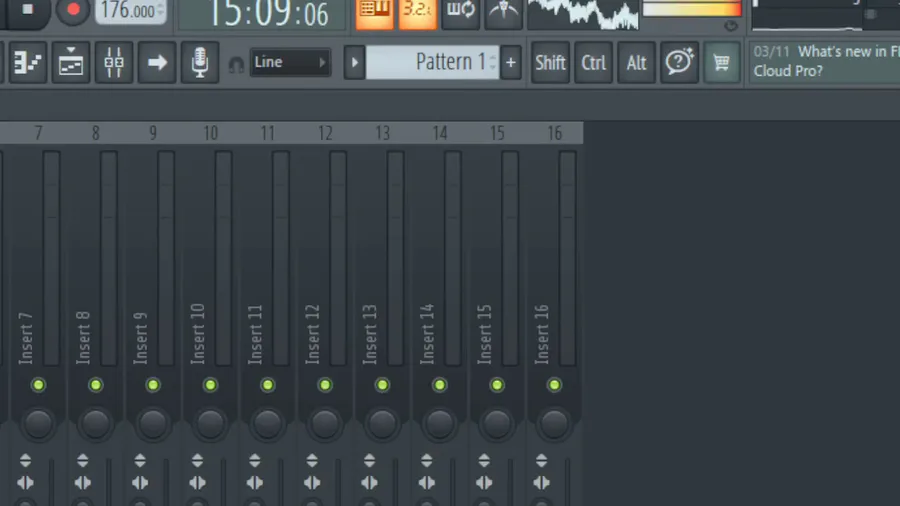900x506 pixels.
Task: Click Insert 7 left-right swap channels icon
Action: point(25,483)
